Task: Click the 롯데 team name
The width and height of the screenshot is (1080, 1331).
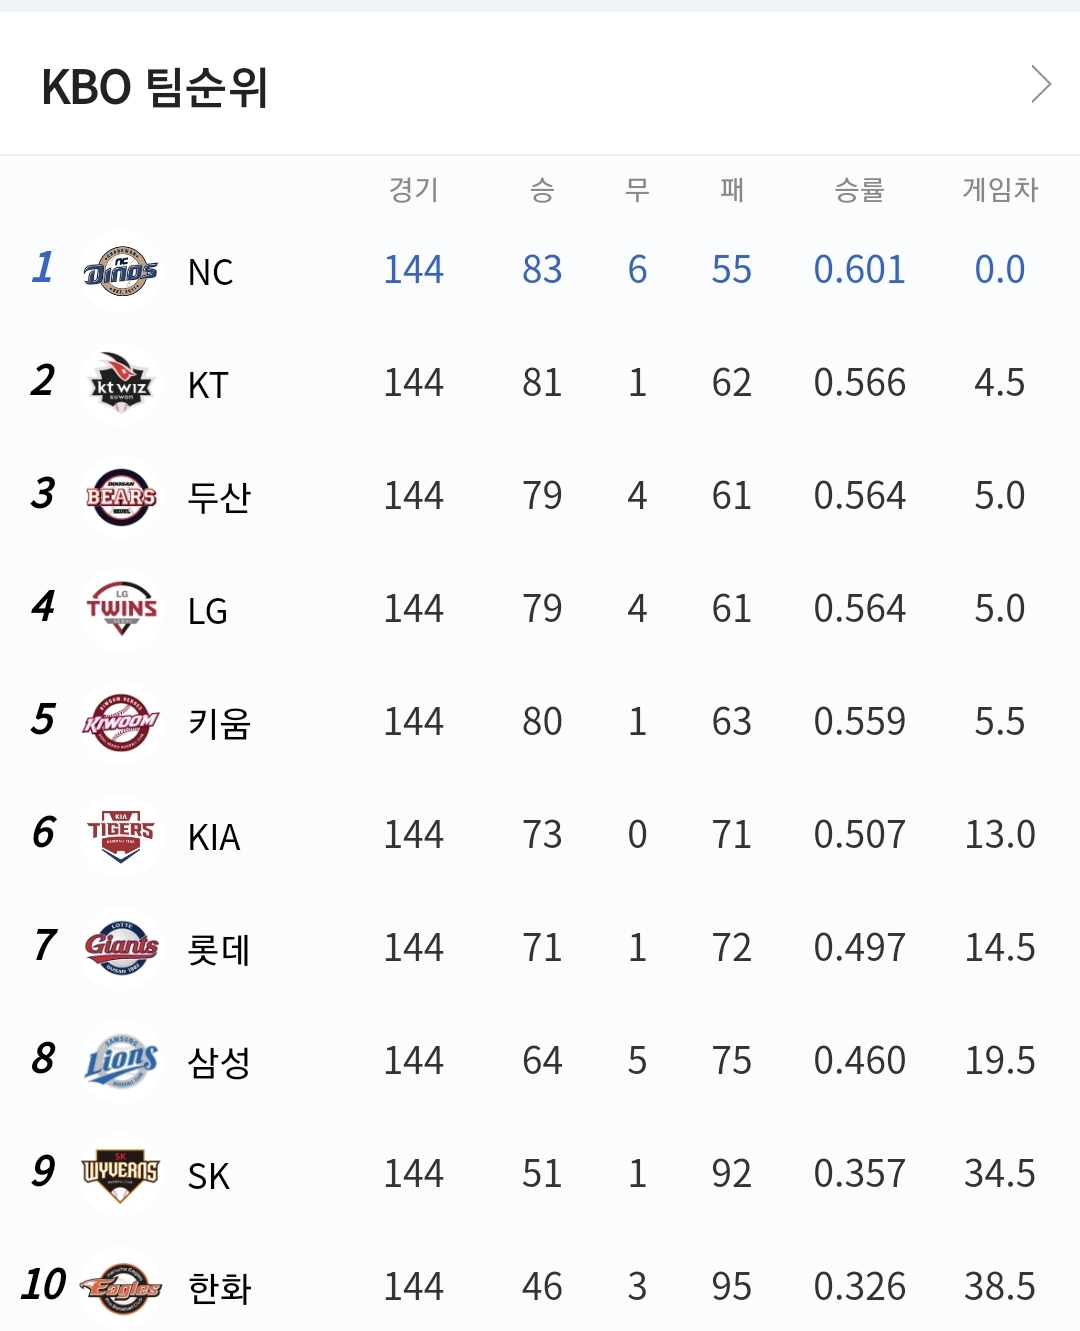Action: pyautogui.click(x=219, y=949)
